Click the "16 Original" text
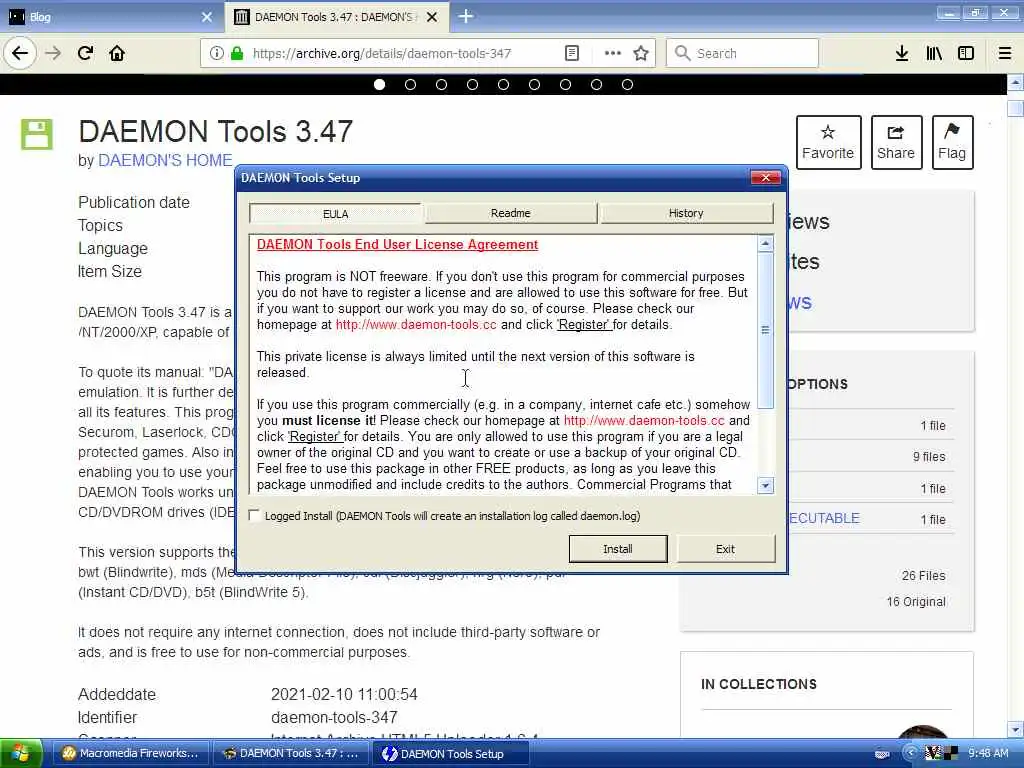 pyautogui.click(x=916, y=601)
